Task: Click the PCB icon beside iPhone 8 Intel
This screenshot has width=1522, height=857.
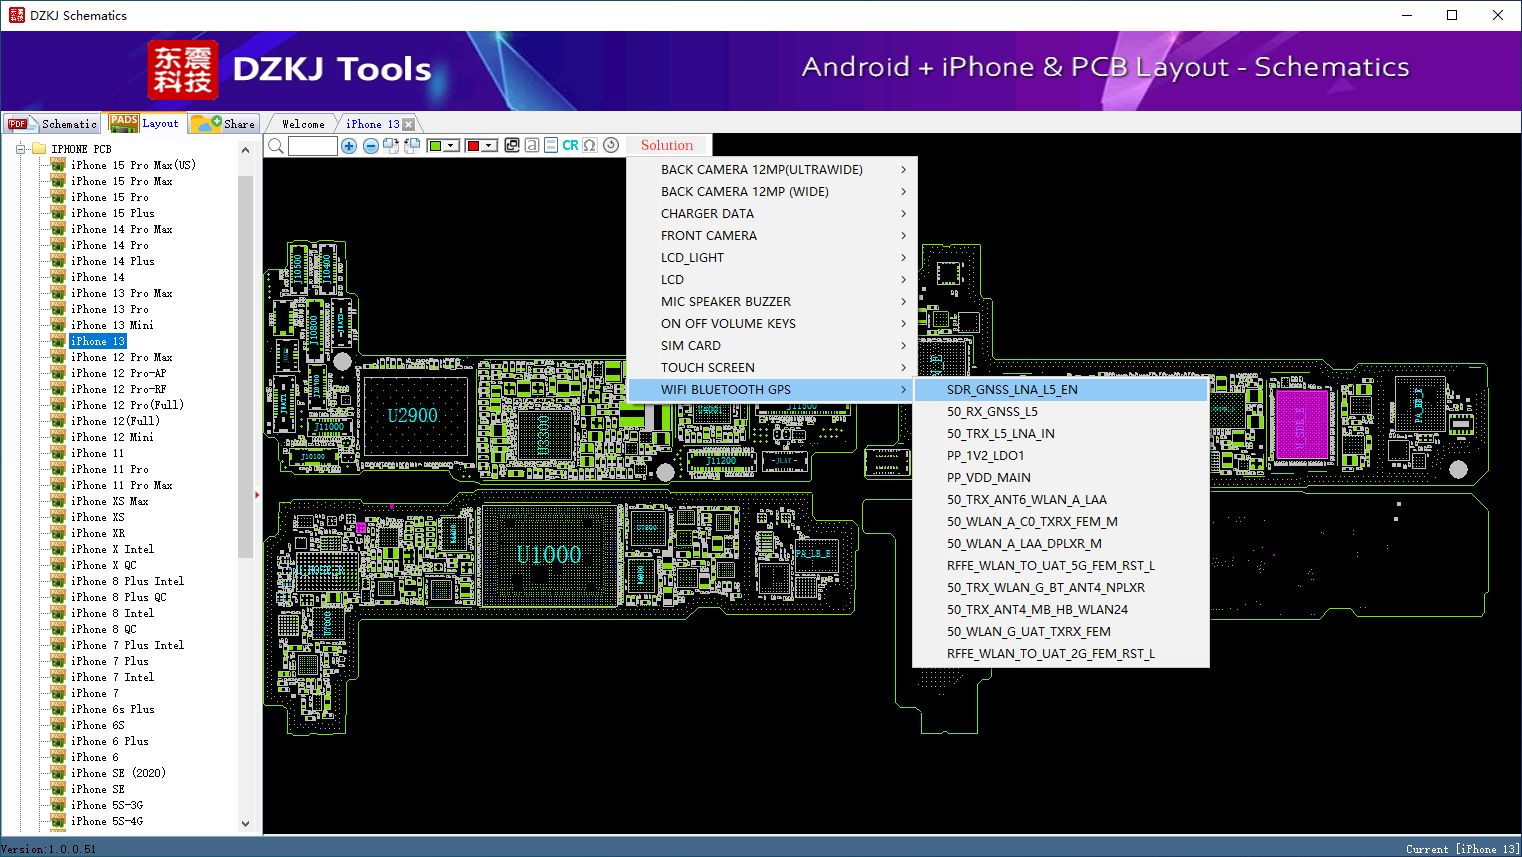Action: tap(58, 613)
